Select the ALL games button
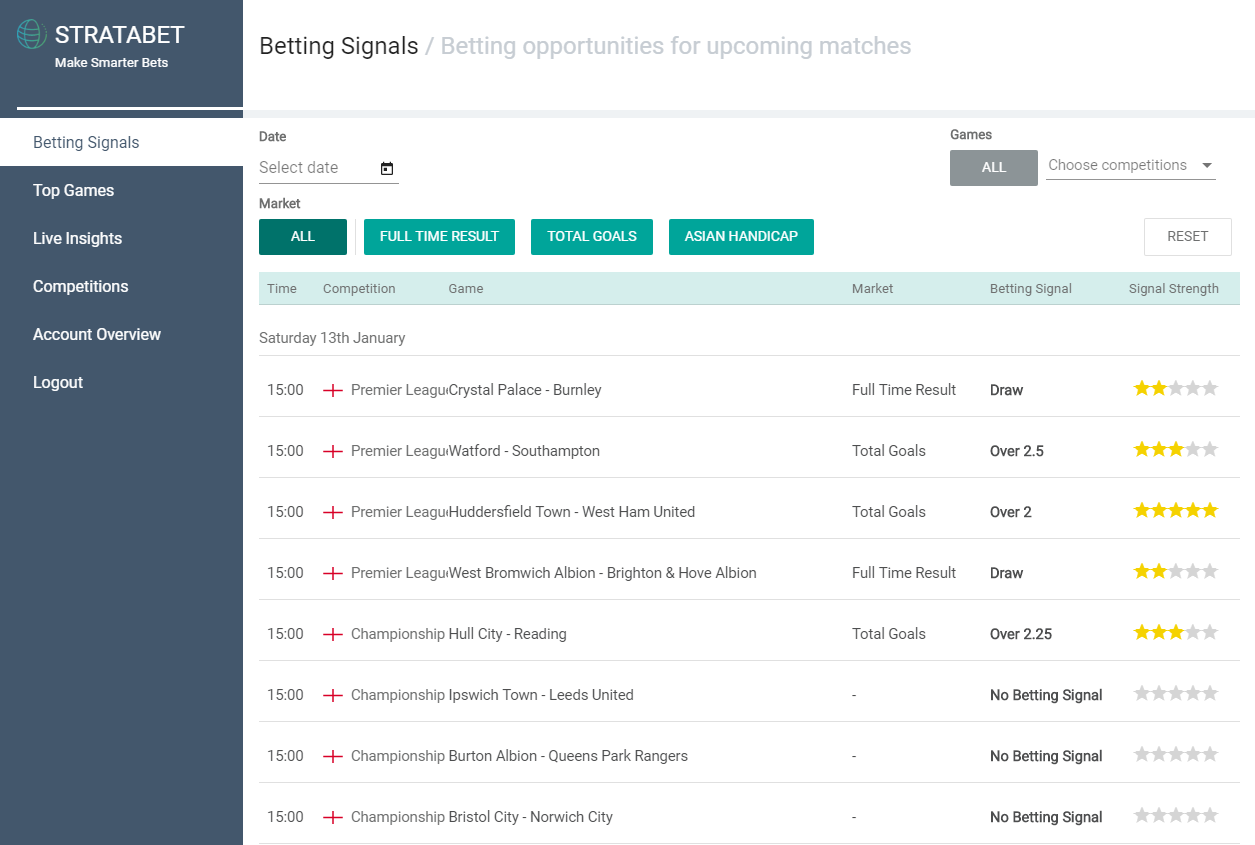1255x845 pixels. (994, 168)
